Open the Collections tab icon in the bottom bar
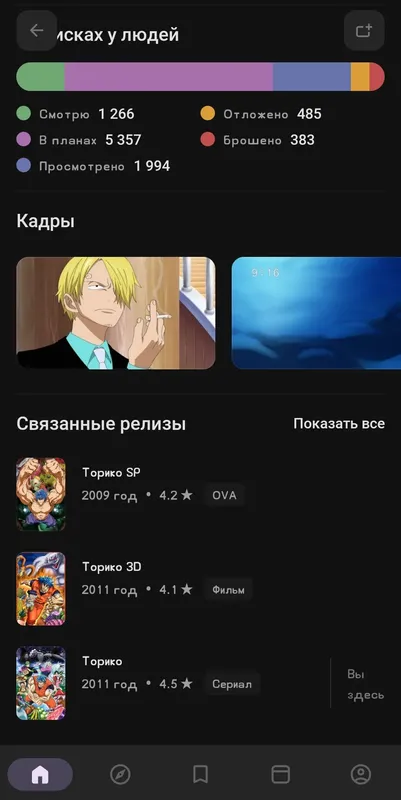This screenshot has height=800, width=401. pyautogui.click(x=281, y=774)
